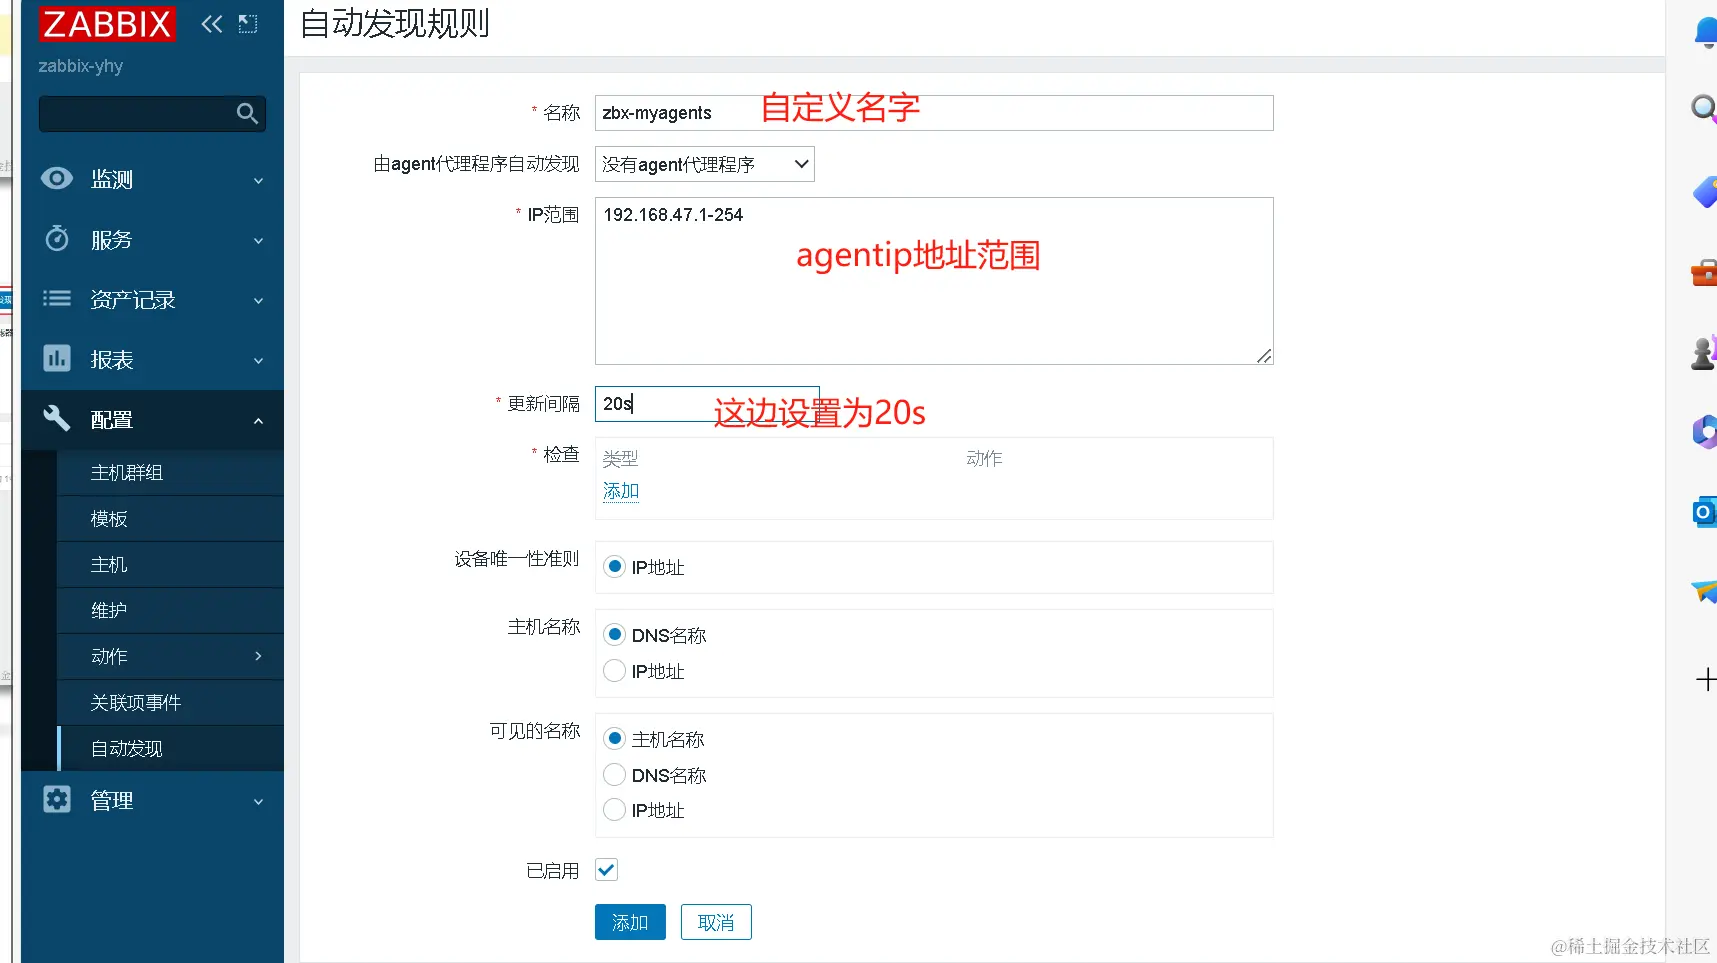This screenshot has height=963, width=1717.
Task: Select IP地址 for 主机名称
Action: [x=615, y=671]
